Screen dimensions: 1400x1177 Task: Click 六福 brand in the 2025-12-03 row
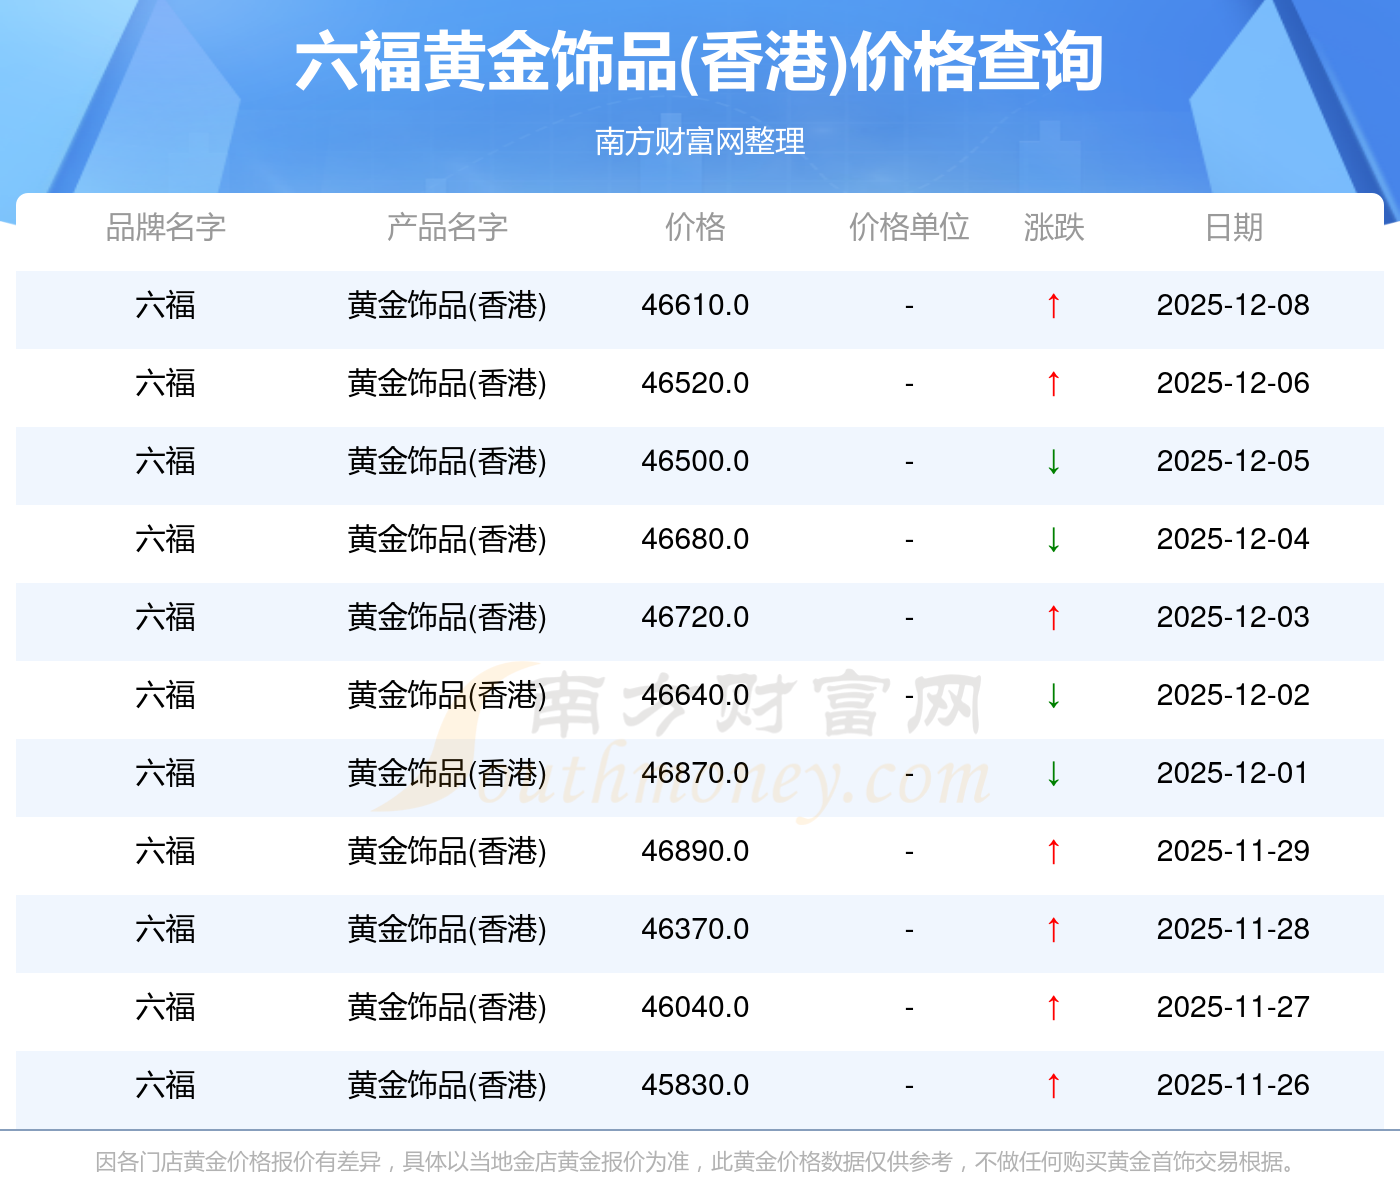coord(166,617)
